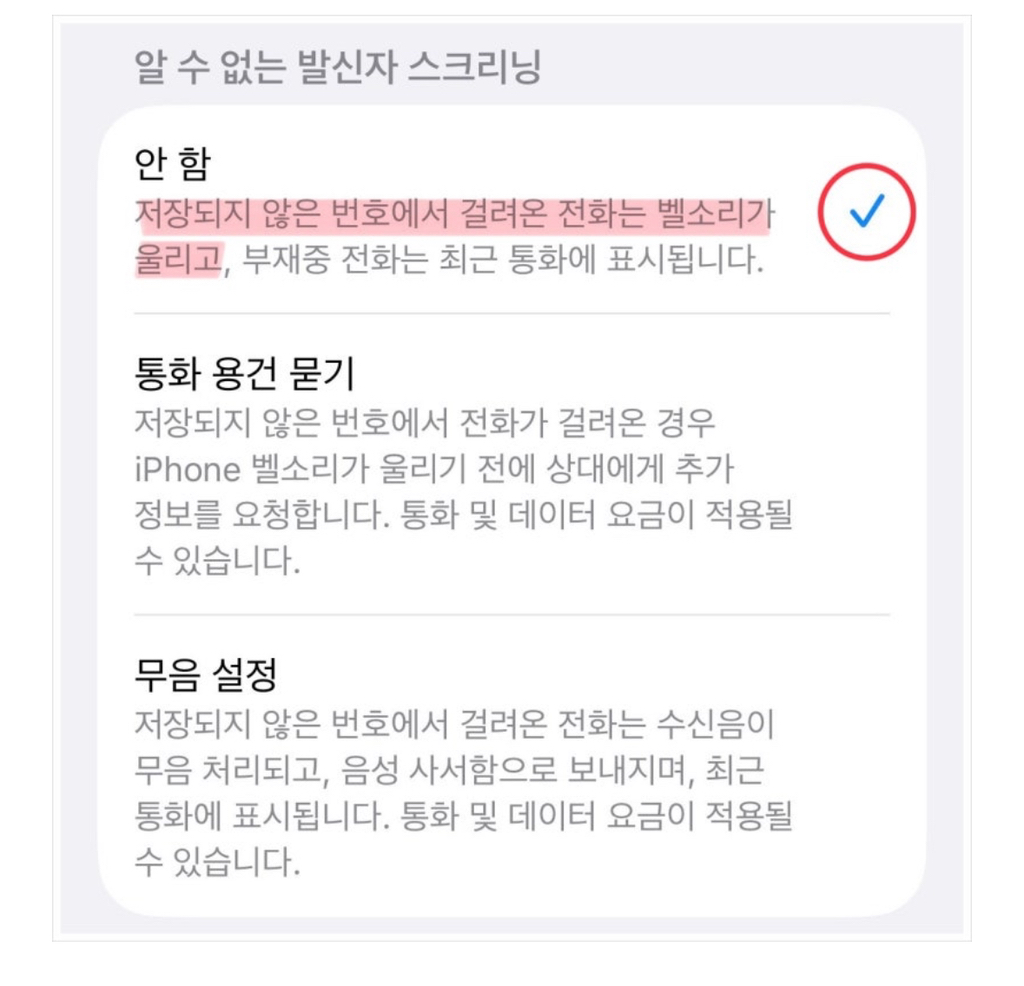Click 수신음이 text in 무음 설정 description
Screen dimensions: 1024x986
click(x=715, y=724)
